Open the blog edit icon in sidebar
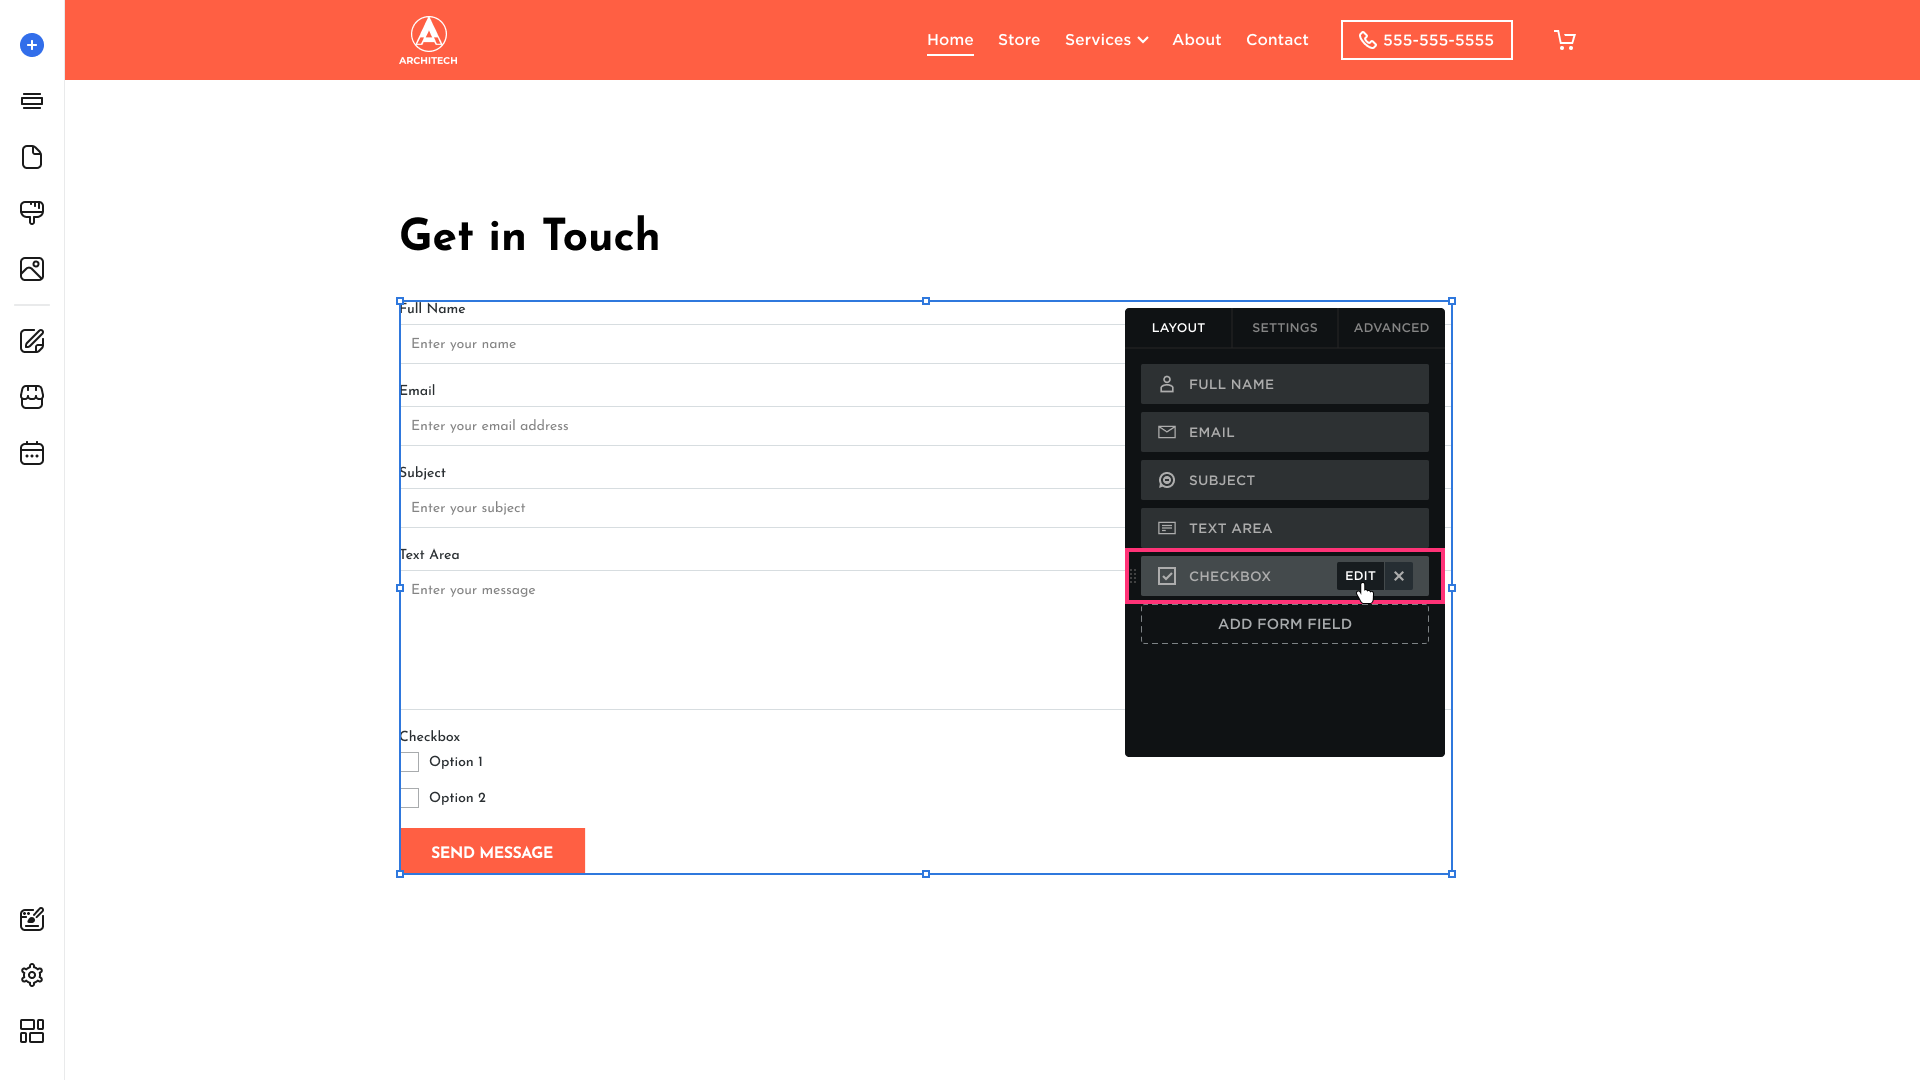 (x=32, y=341)
